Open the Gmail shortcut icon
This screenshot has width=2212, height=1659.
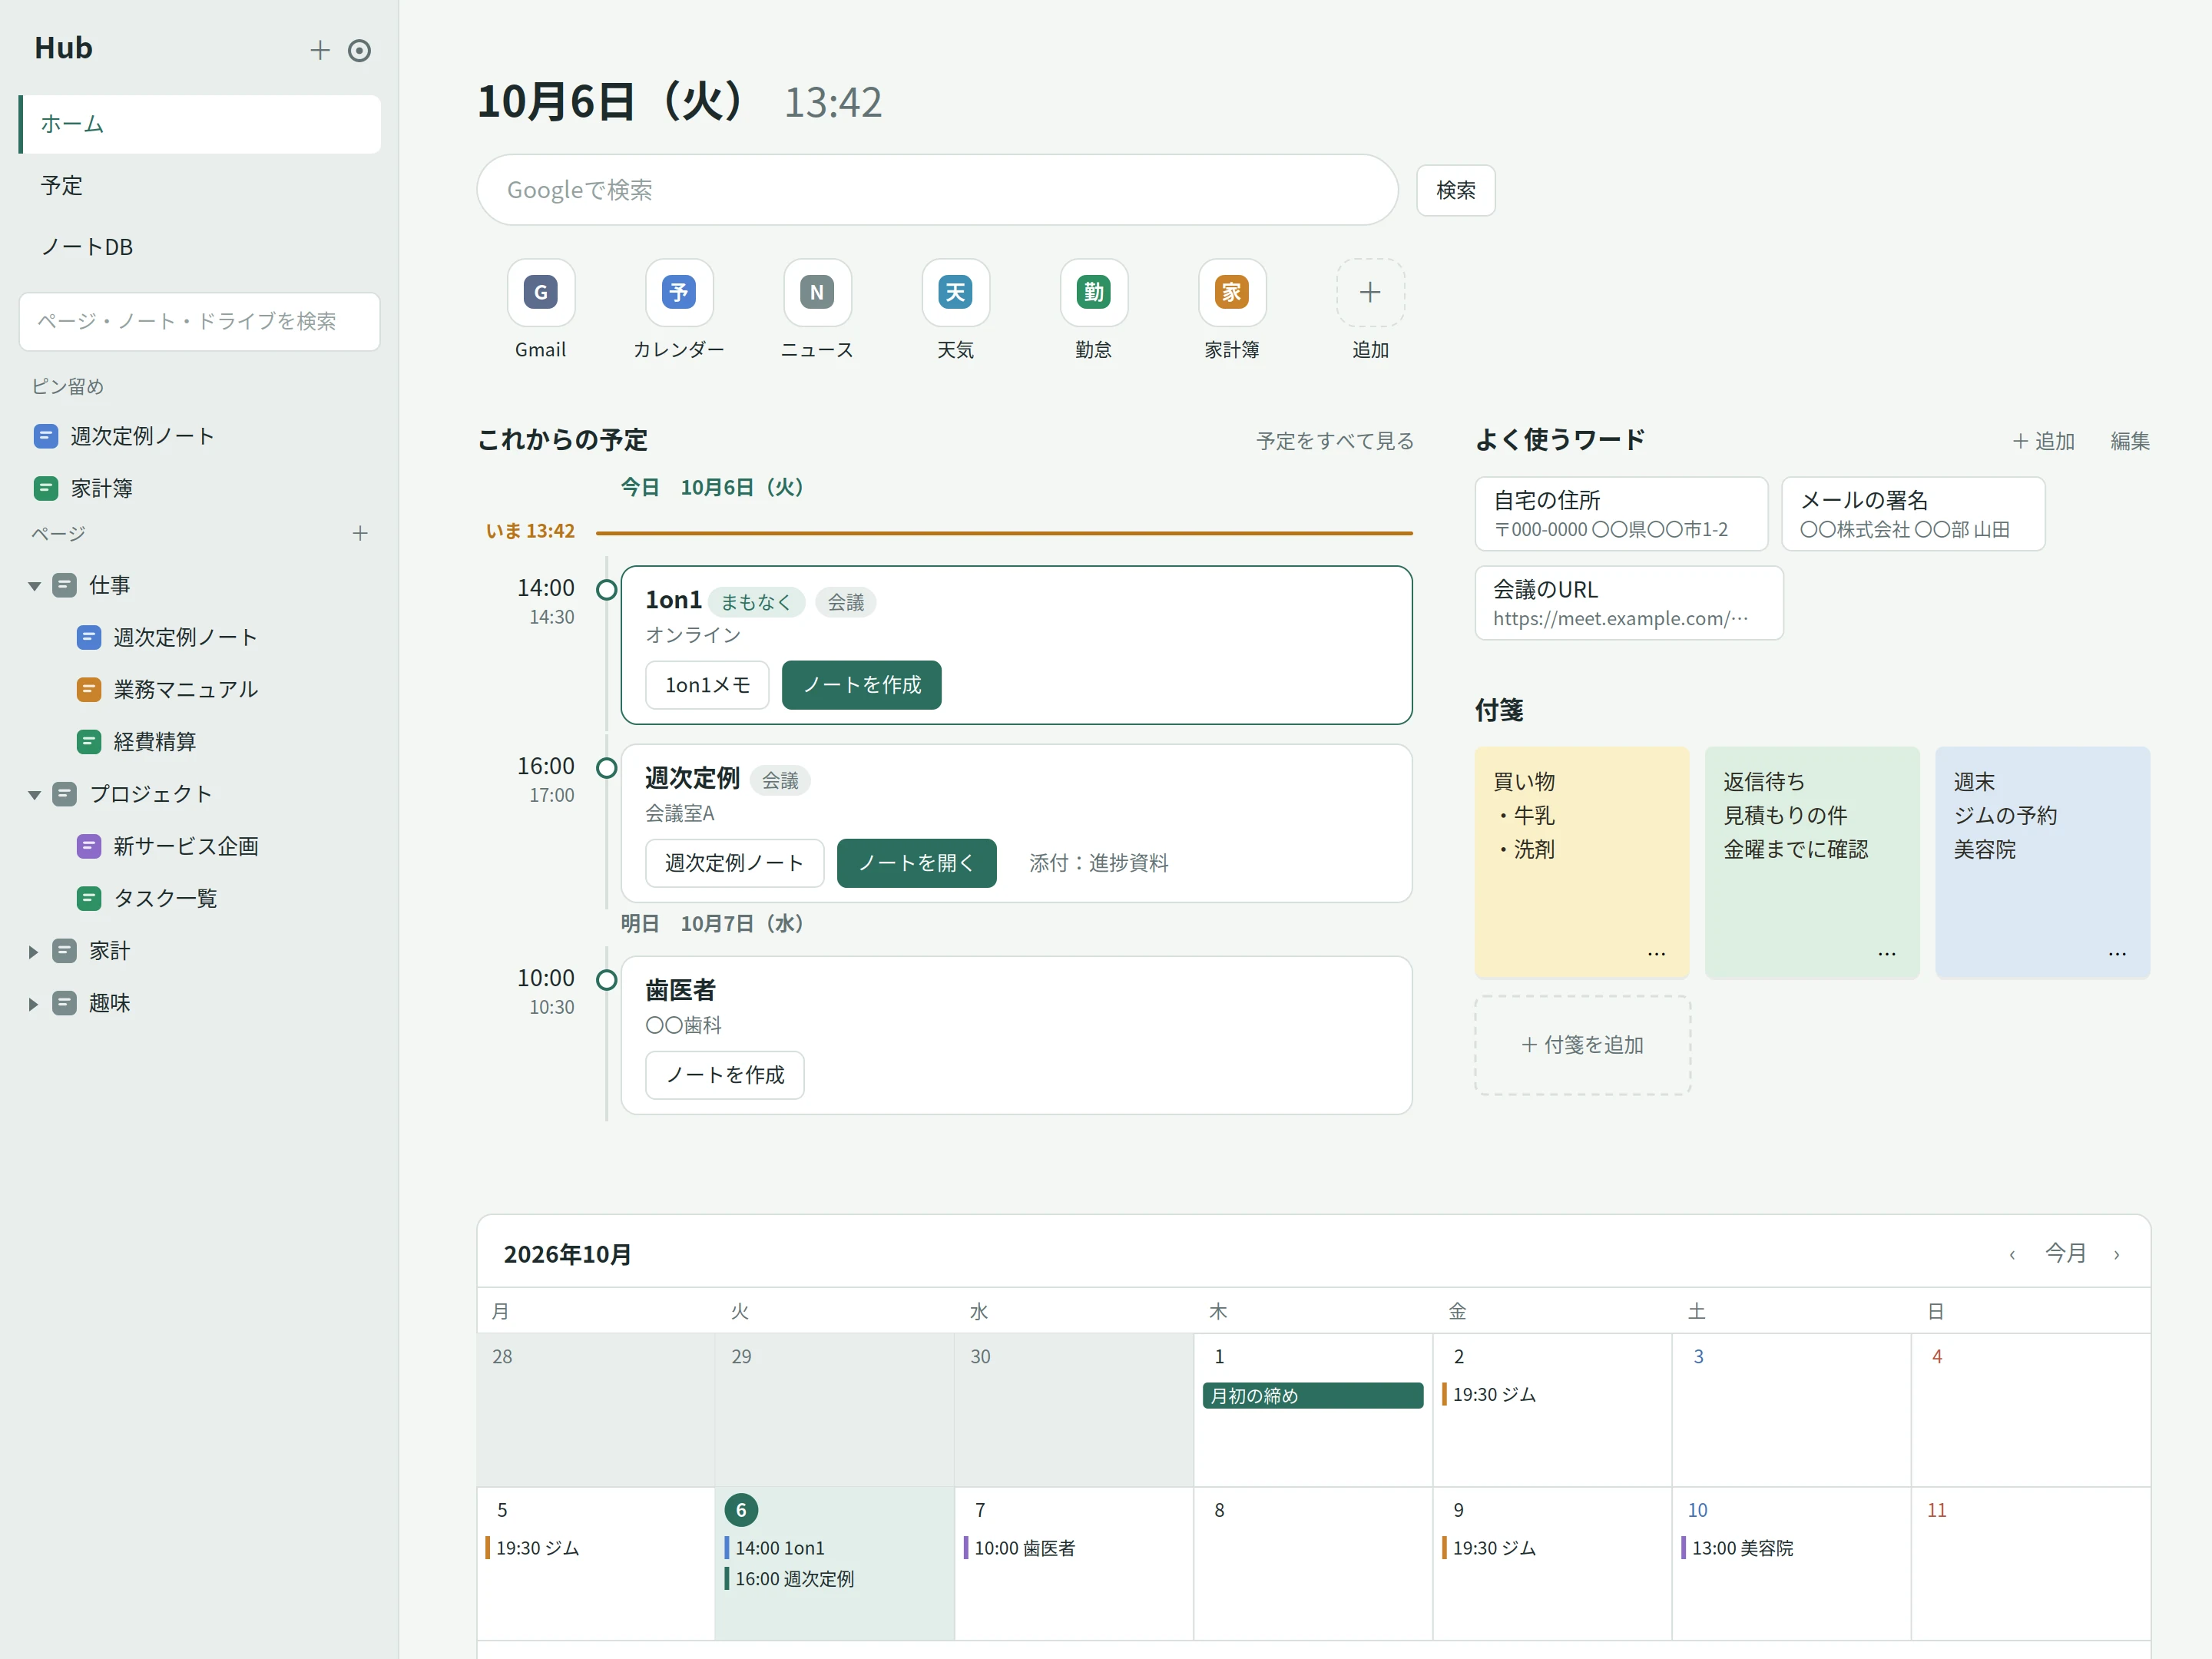point(541,292)
